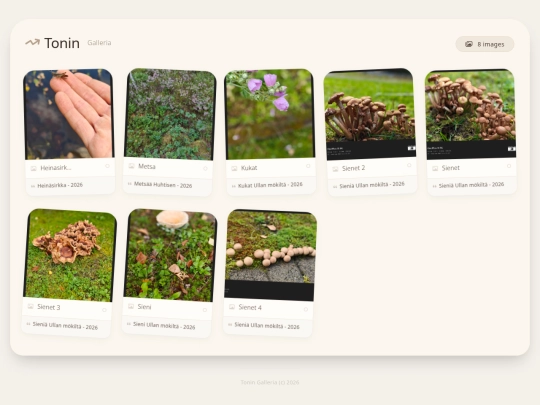Click the Sienet 3 card title
Image resolution: width=540 pixels, height=405 pixels.
[49, 307]
